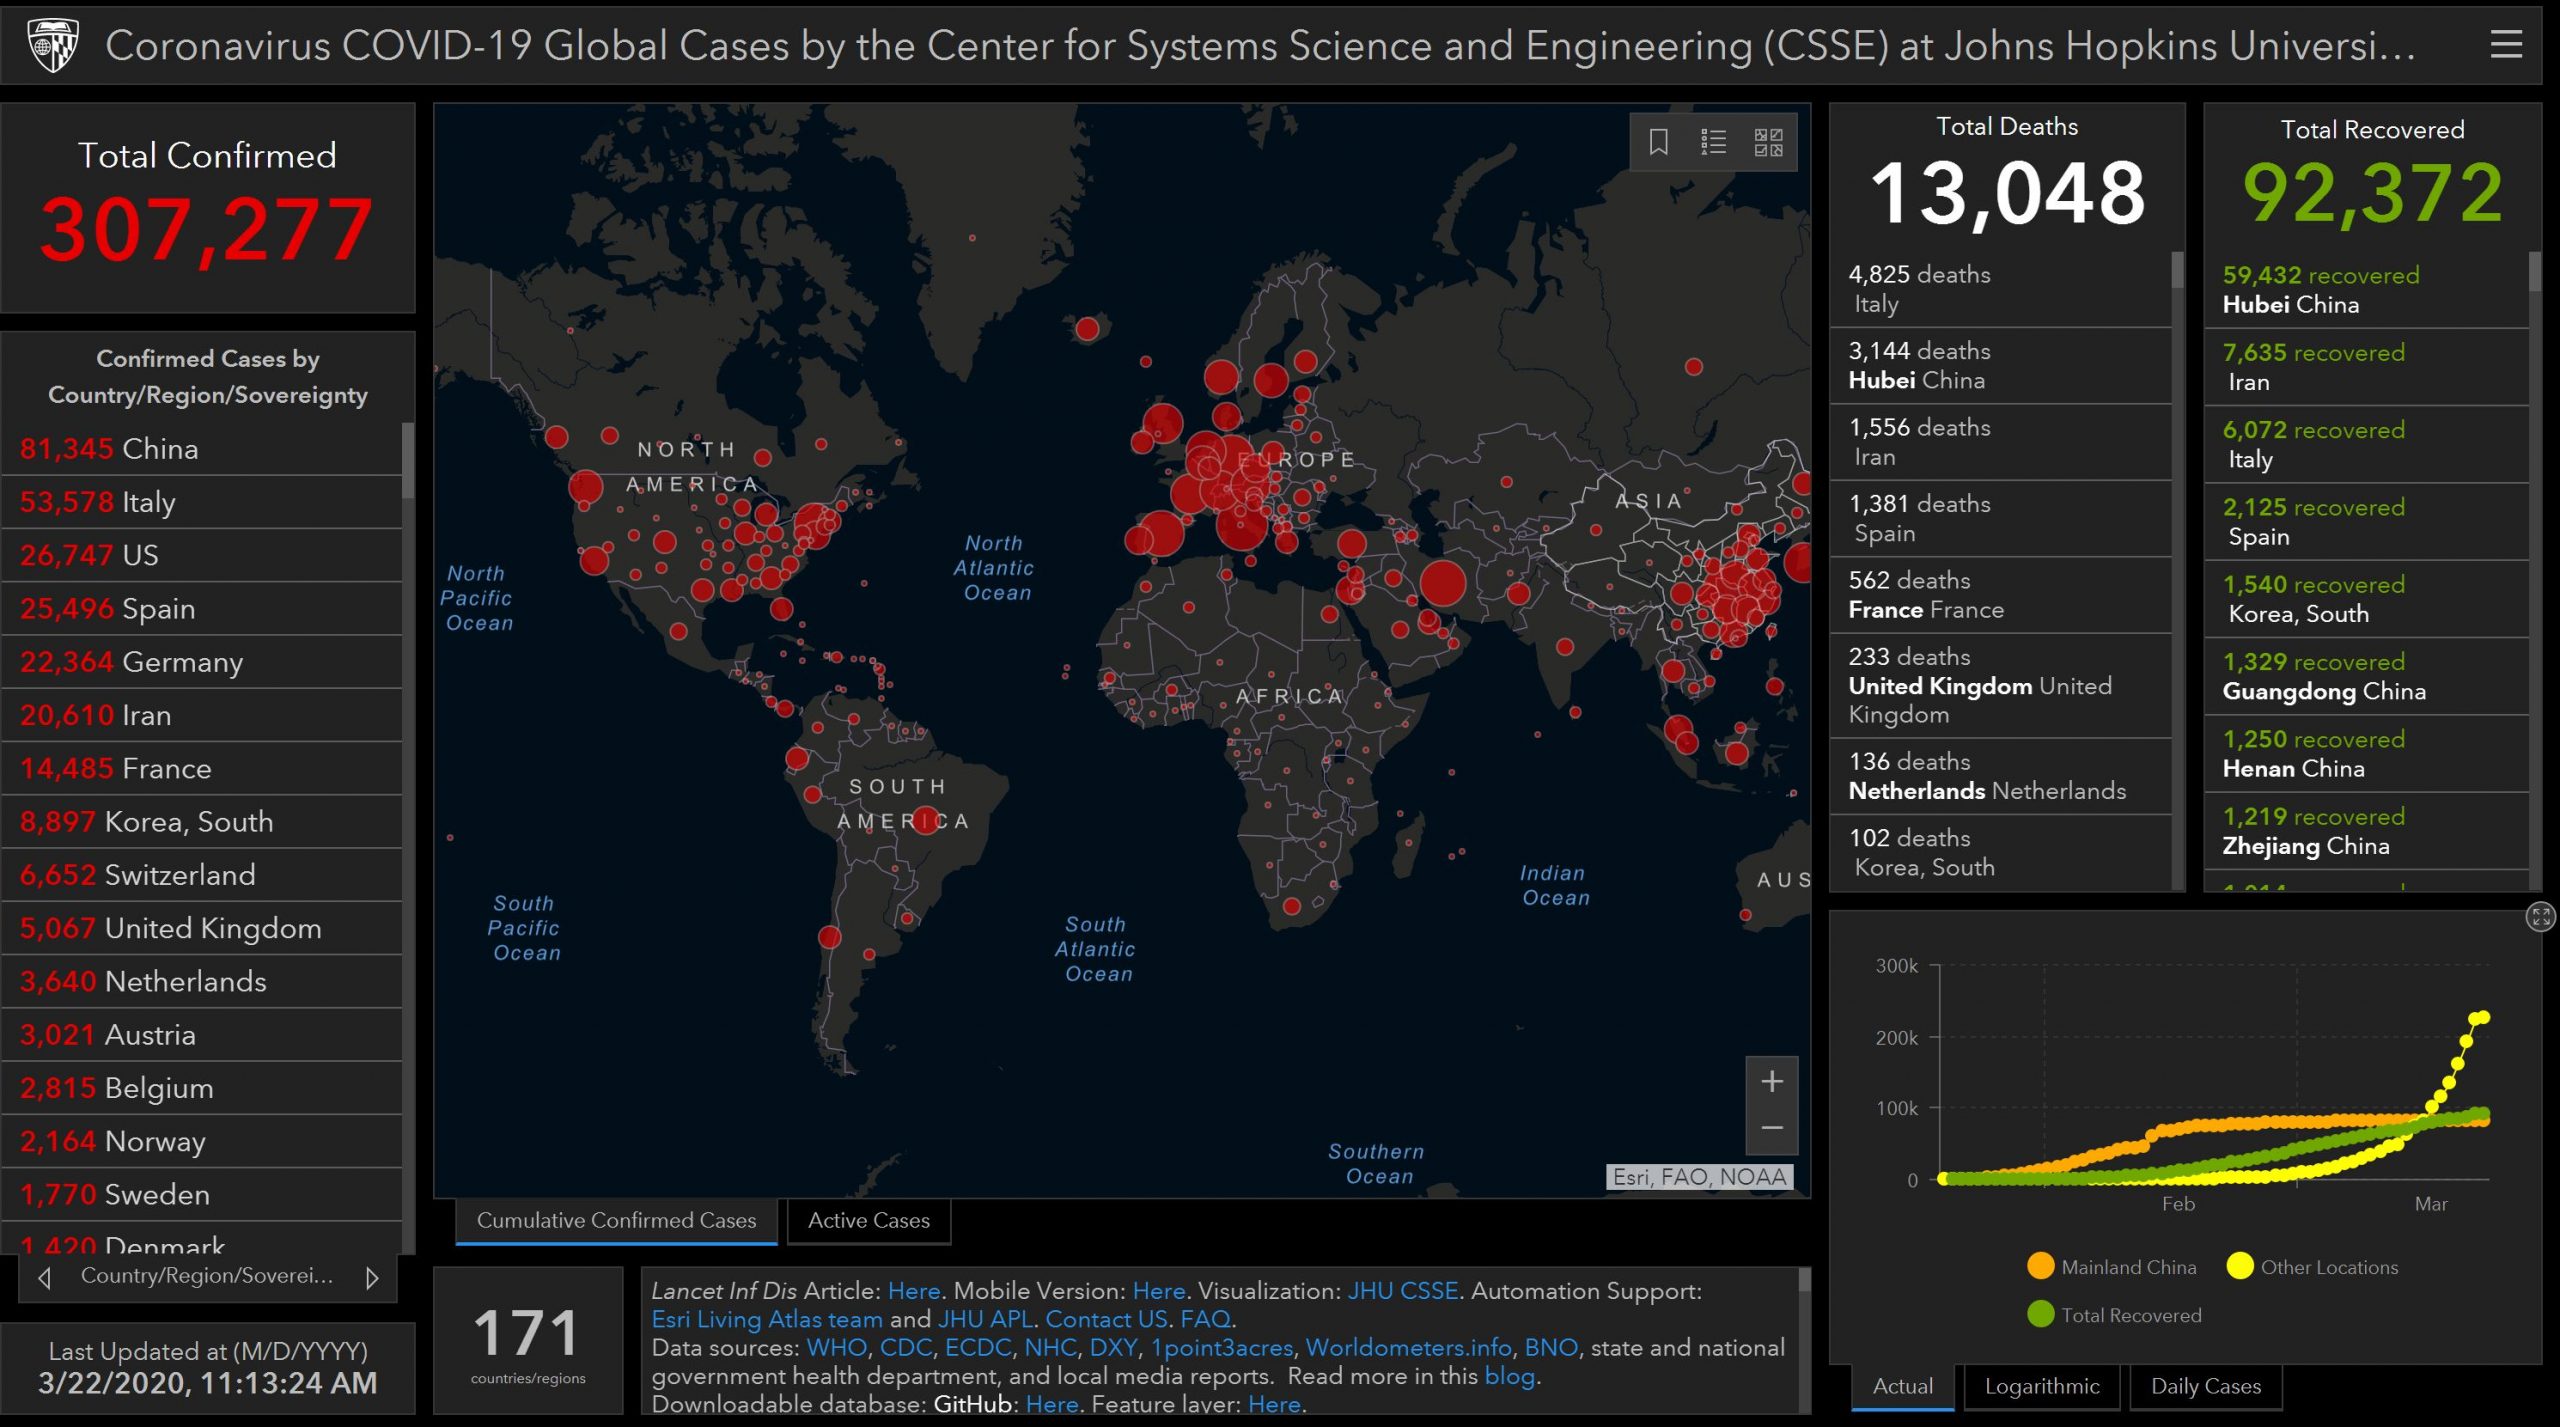2560x1427 pixels.
Task: Open the Worldometers.info data source link
Action: (x=1408, y=1348)
